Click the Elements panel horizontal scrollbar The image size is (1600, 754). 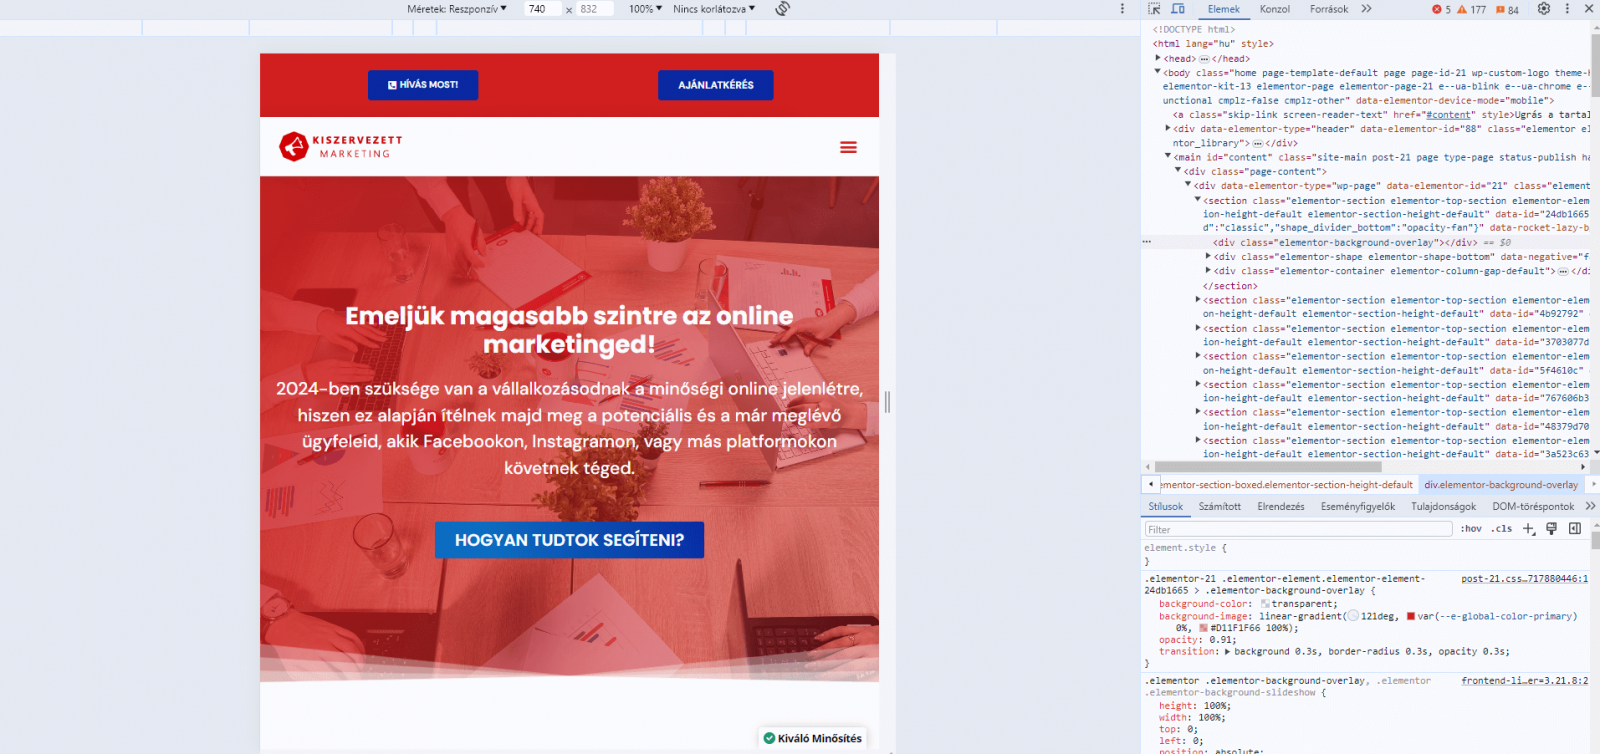coord(1268,467)
